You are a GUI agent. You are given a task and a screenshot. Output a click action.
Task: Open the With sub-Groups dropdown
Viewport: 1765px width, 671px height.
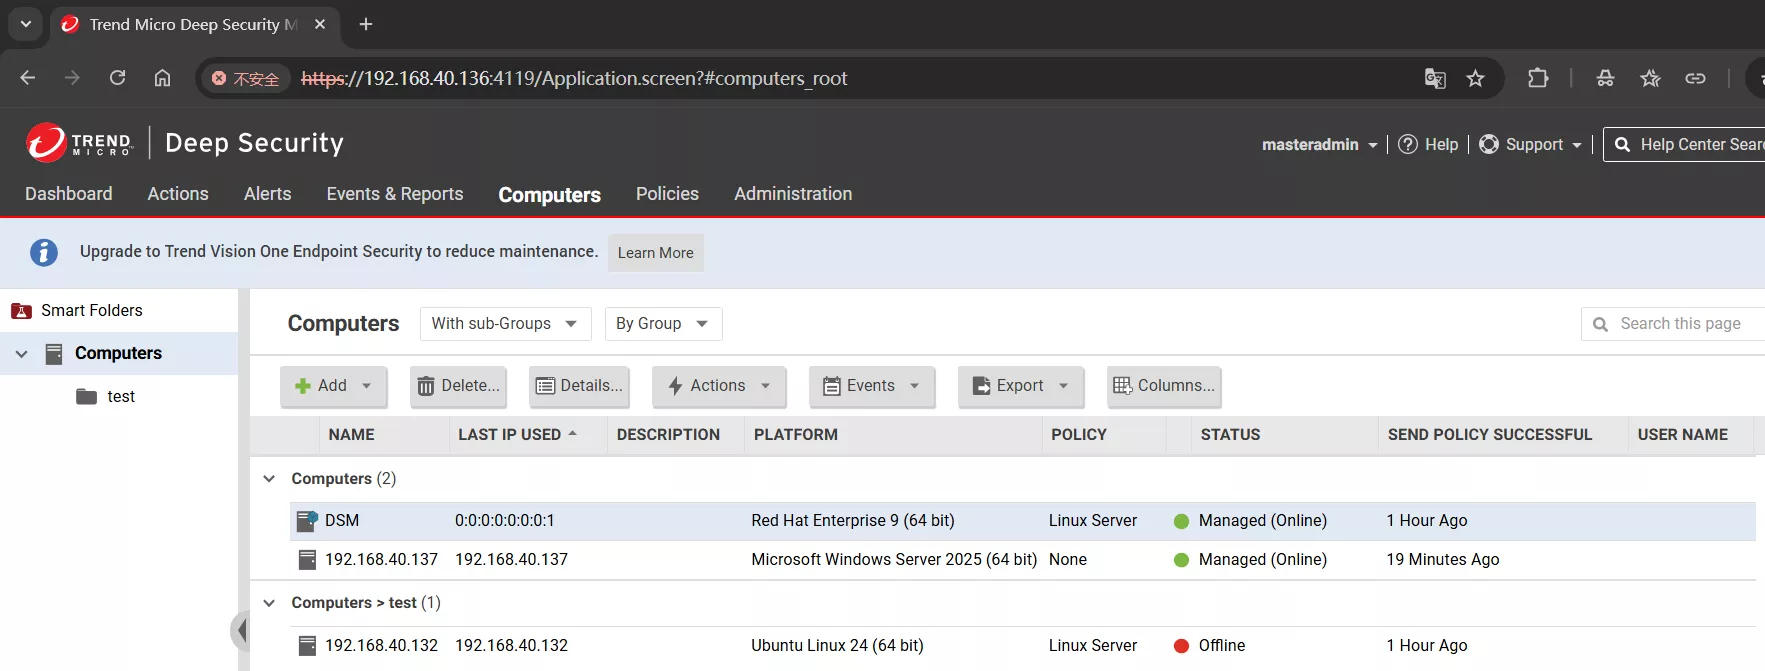(x=505, y=324)
